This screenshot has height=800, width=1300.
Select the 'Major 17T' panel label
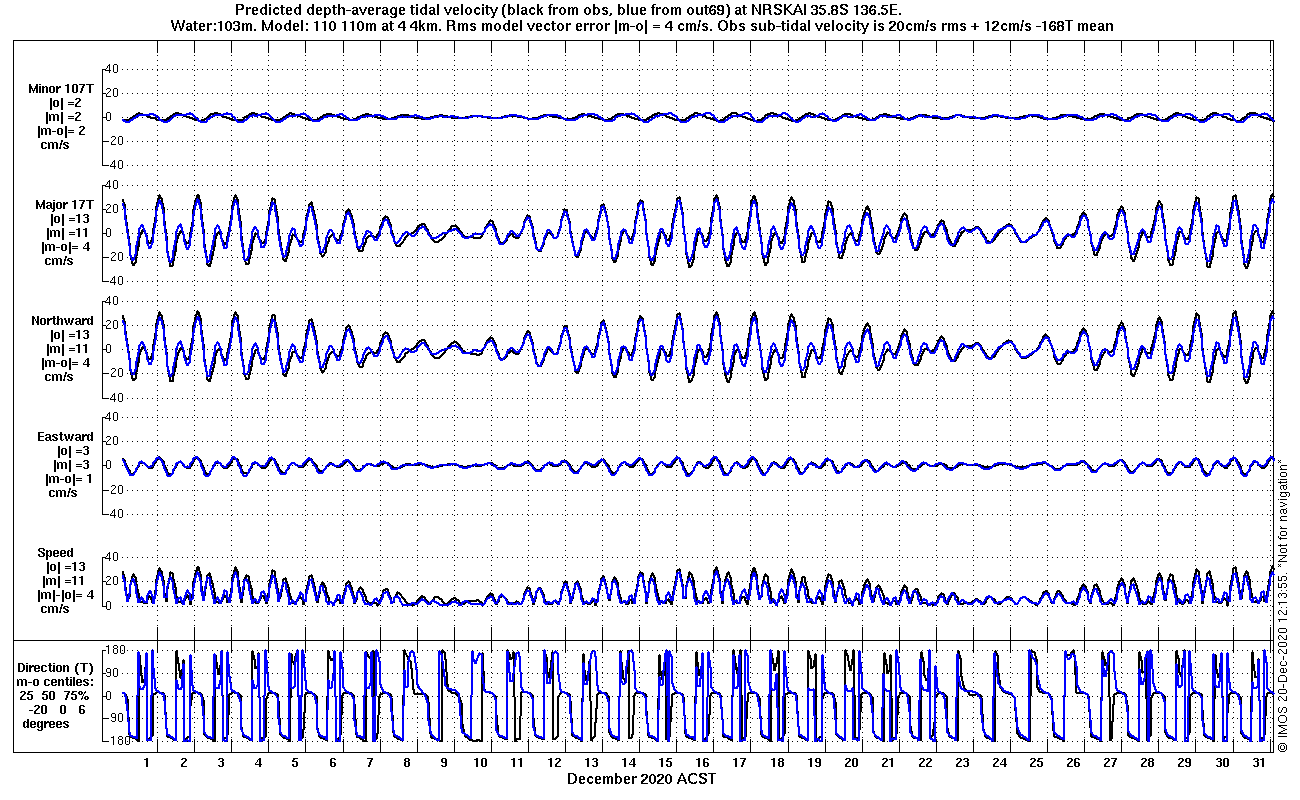coord(63,205)
